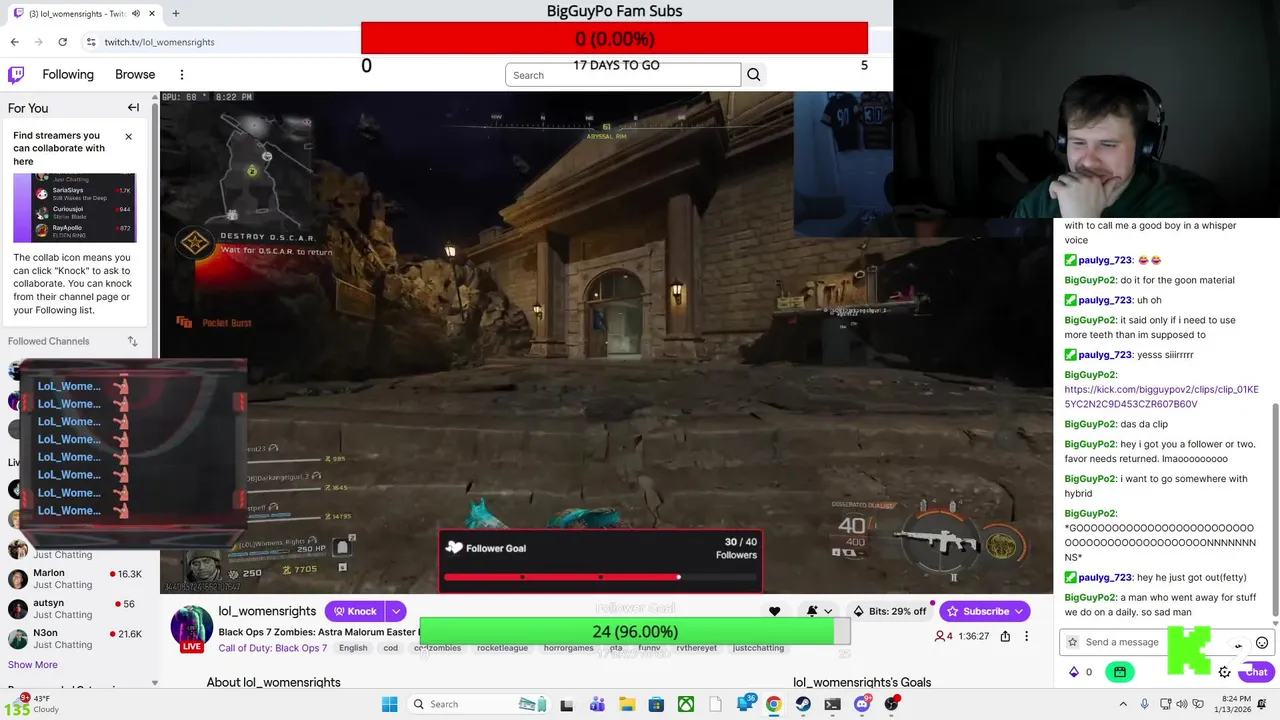This screenshot has height=720, width=1280.
Task: Send message with the Chat button
Action: click(x=1256, y=672)
